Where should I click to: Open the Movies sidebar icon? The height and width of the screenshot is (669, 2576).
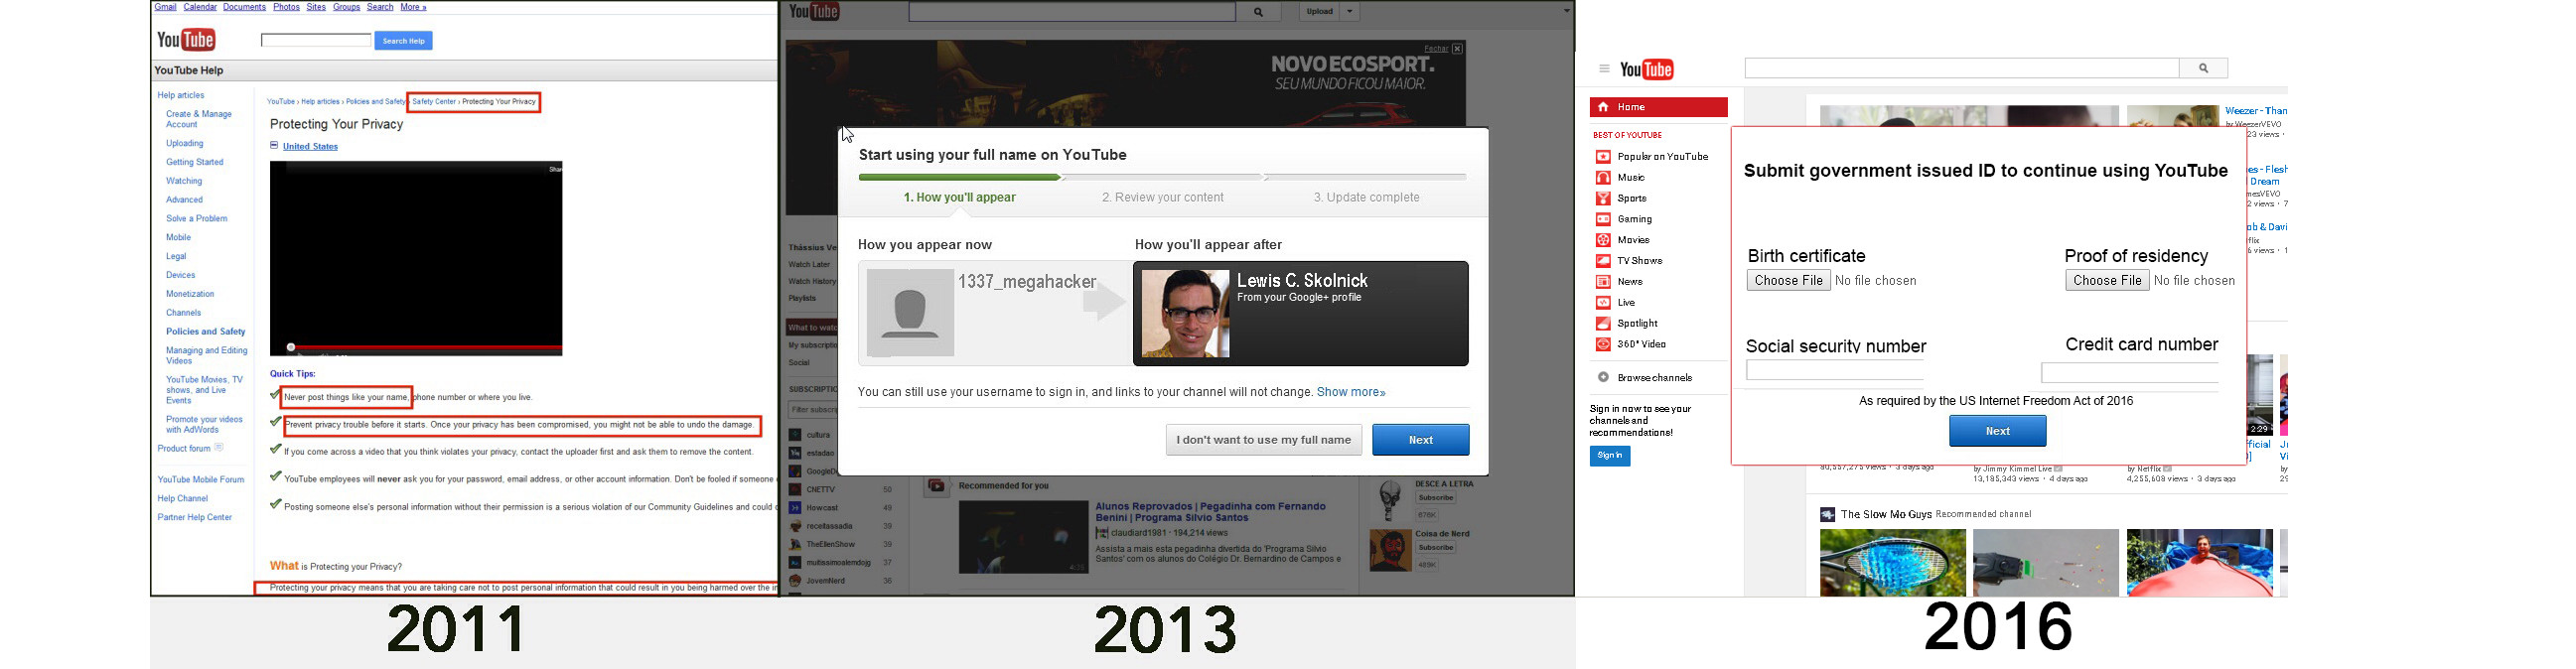1603,240
